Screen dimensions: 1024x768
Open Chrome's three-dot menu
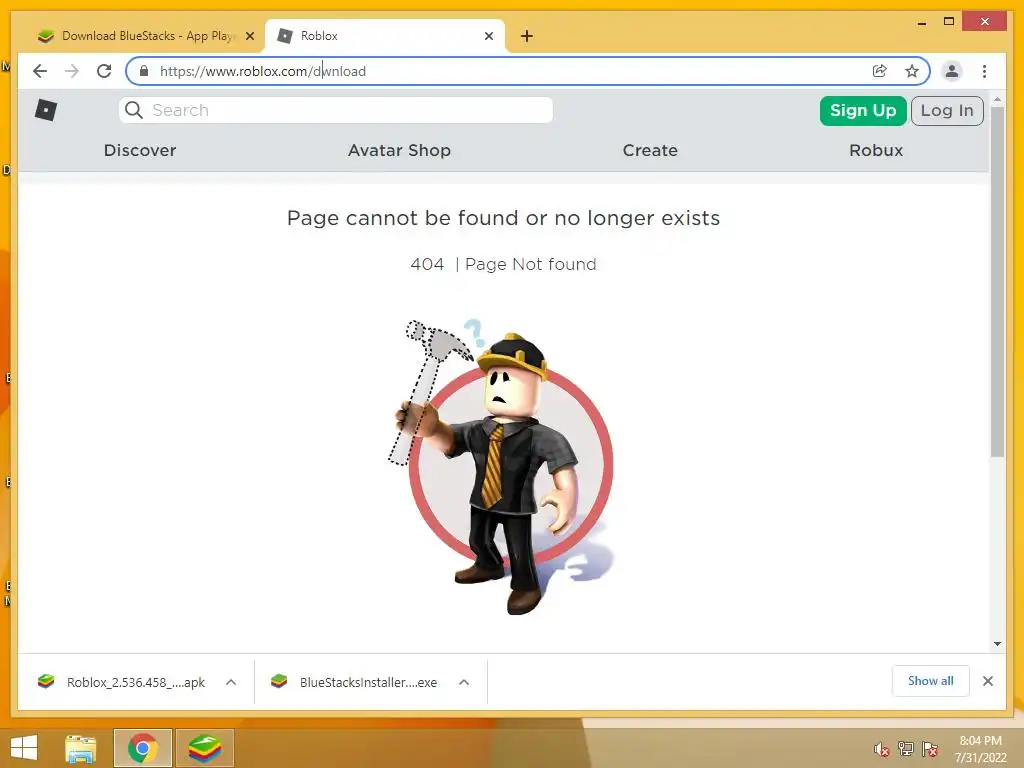click(x=984, y=71)
